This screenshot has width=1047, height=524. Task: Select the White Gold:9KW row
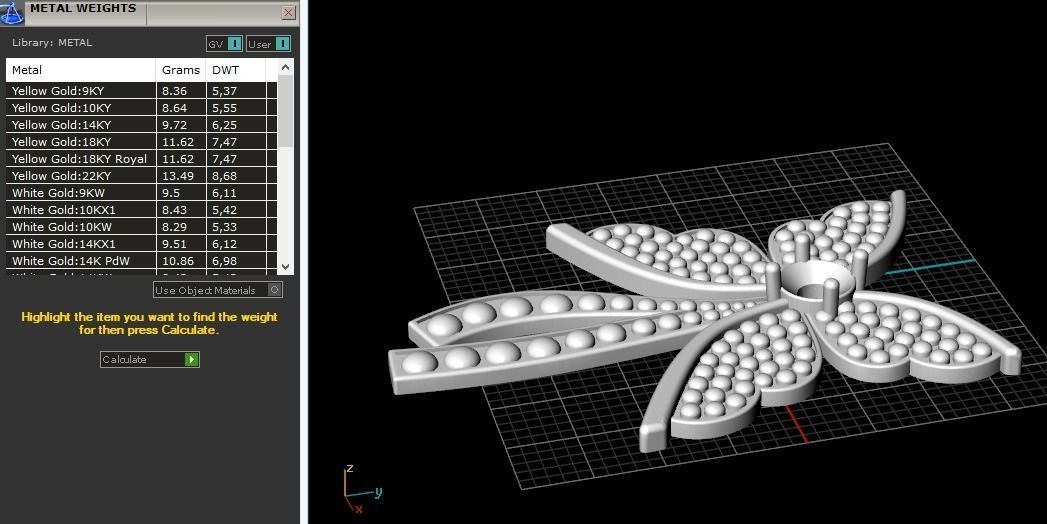coord(142,193)
